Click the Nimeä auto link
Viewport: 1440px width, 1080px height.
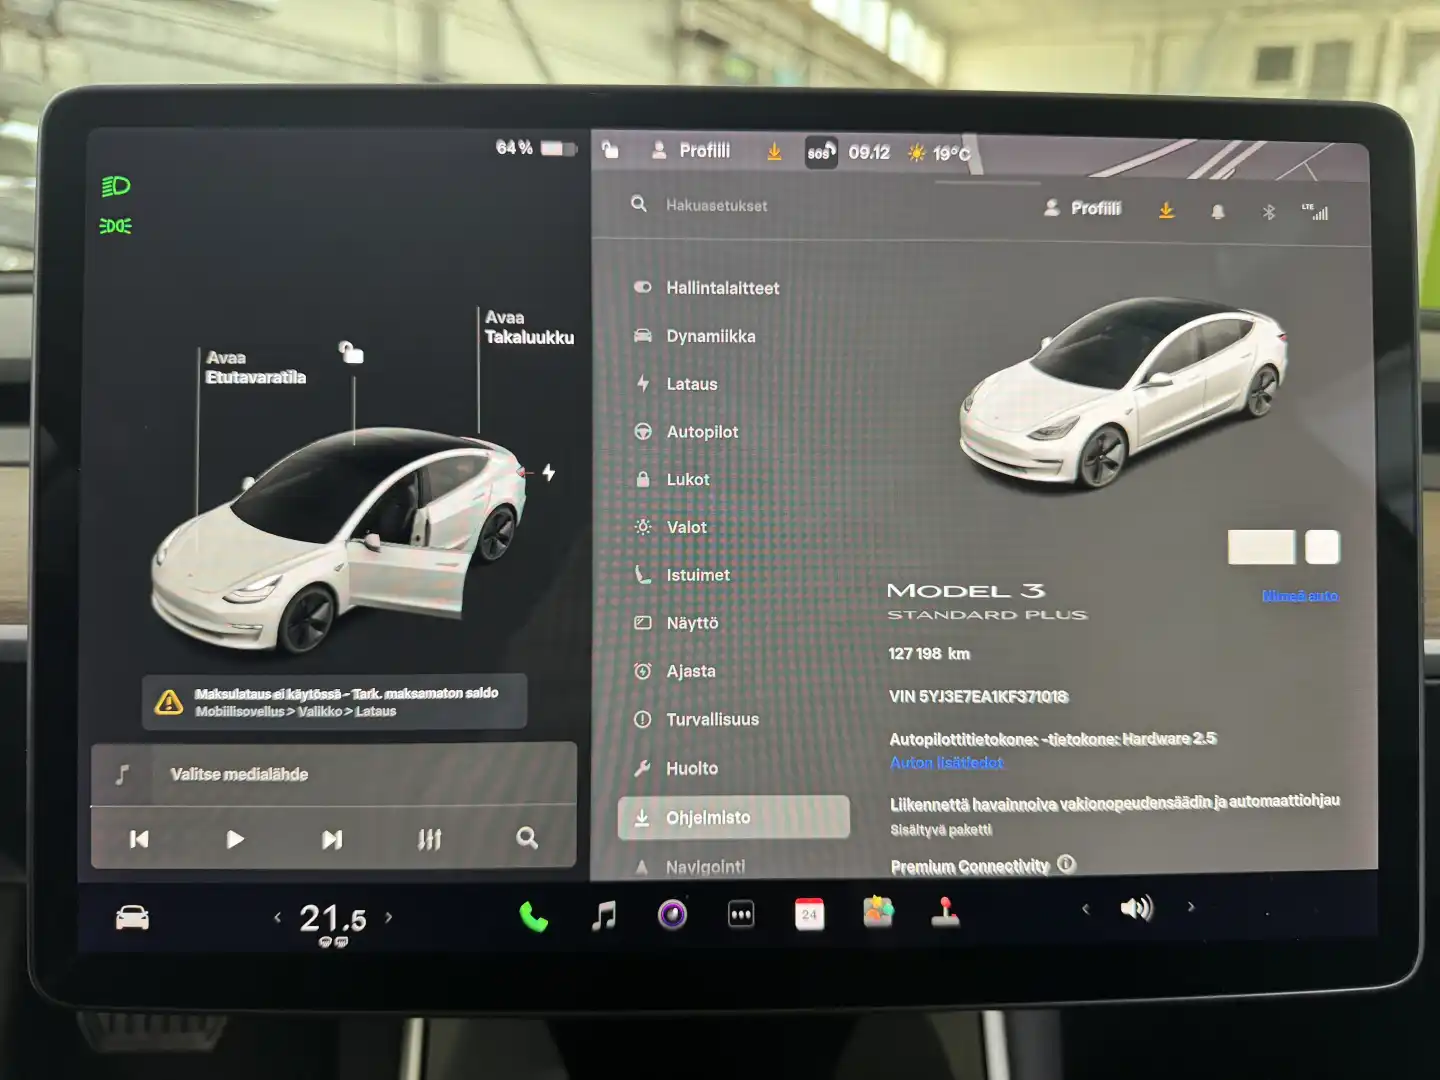(x=1299, y=595)
